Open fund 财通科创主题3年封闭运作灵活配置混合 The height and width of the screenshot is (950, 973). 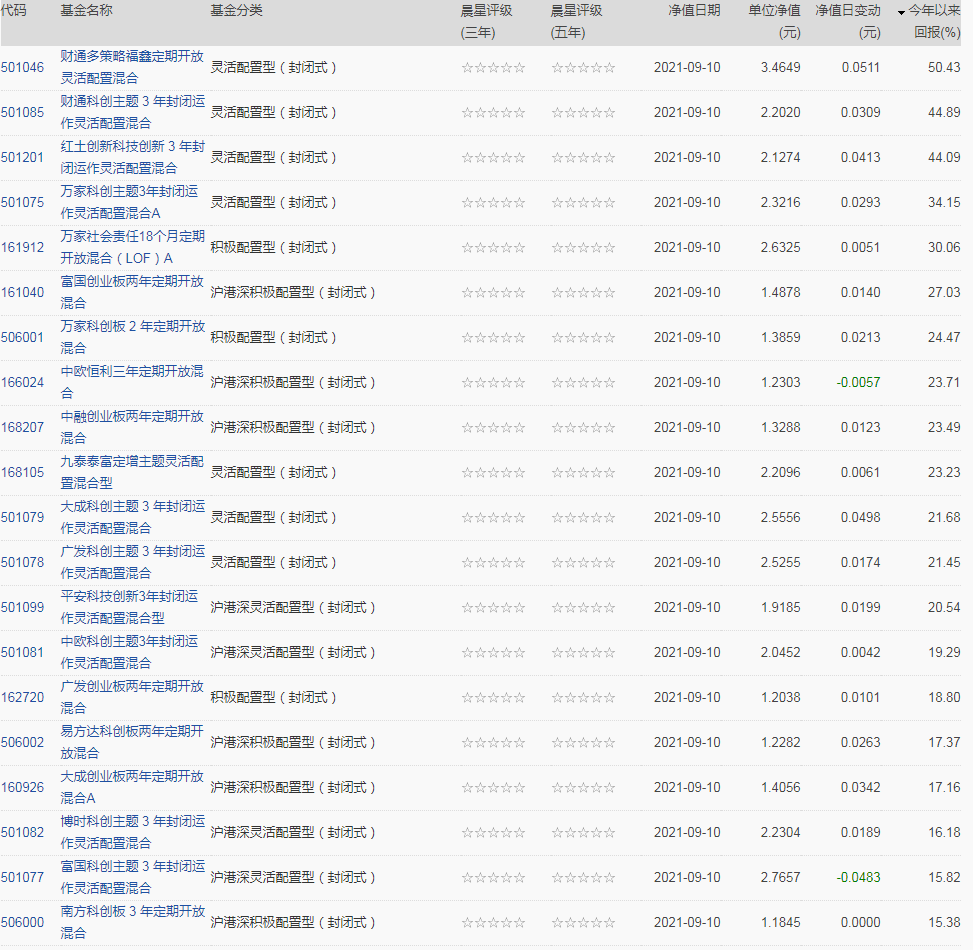(132, 112)
